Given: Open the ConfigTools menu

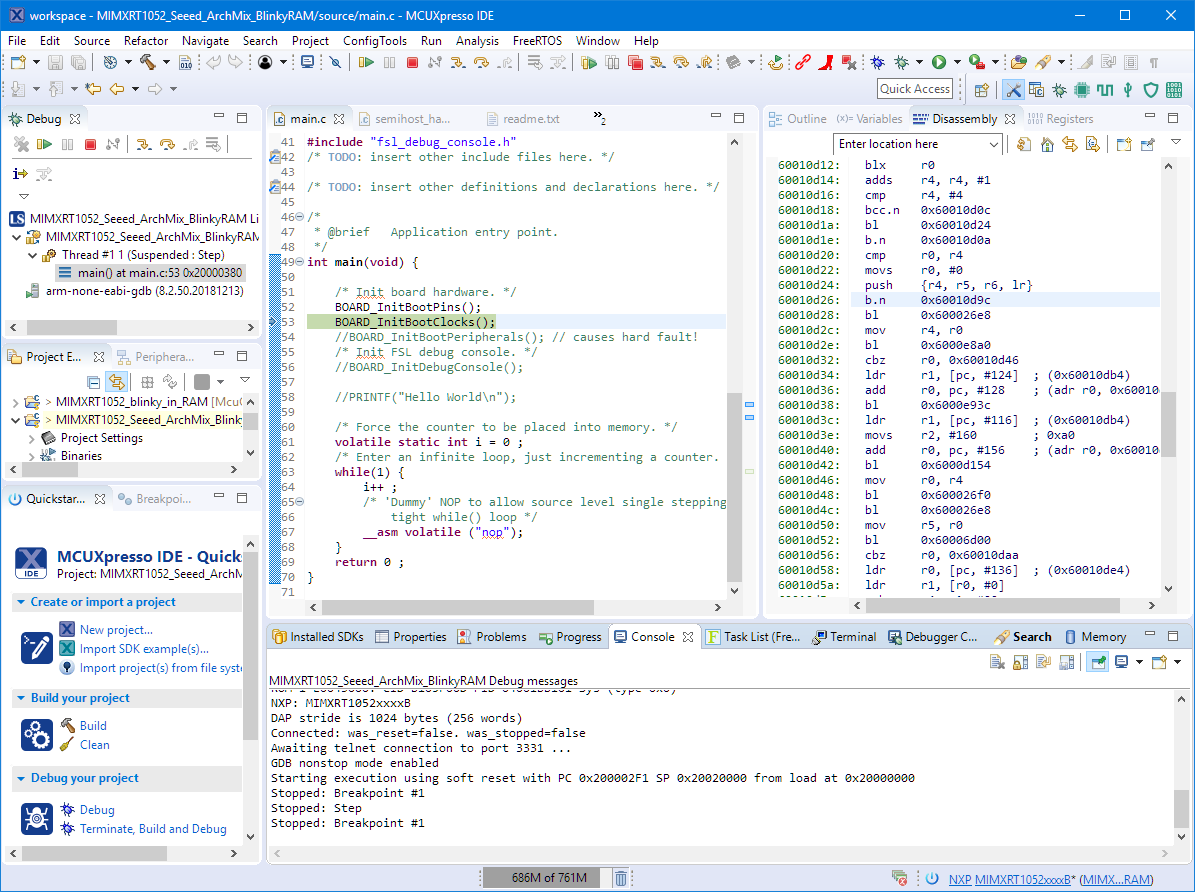Looking at the screenshot, I should click(374, 41).
